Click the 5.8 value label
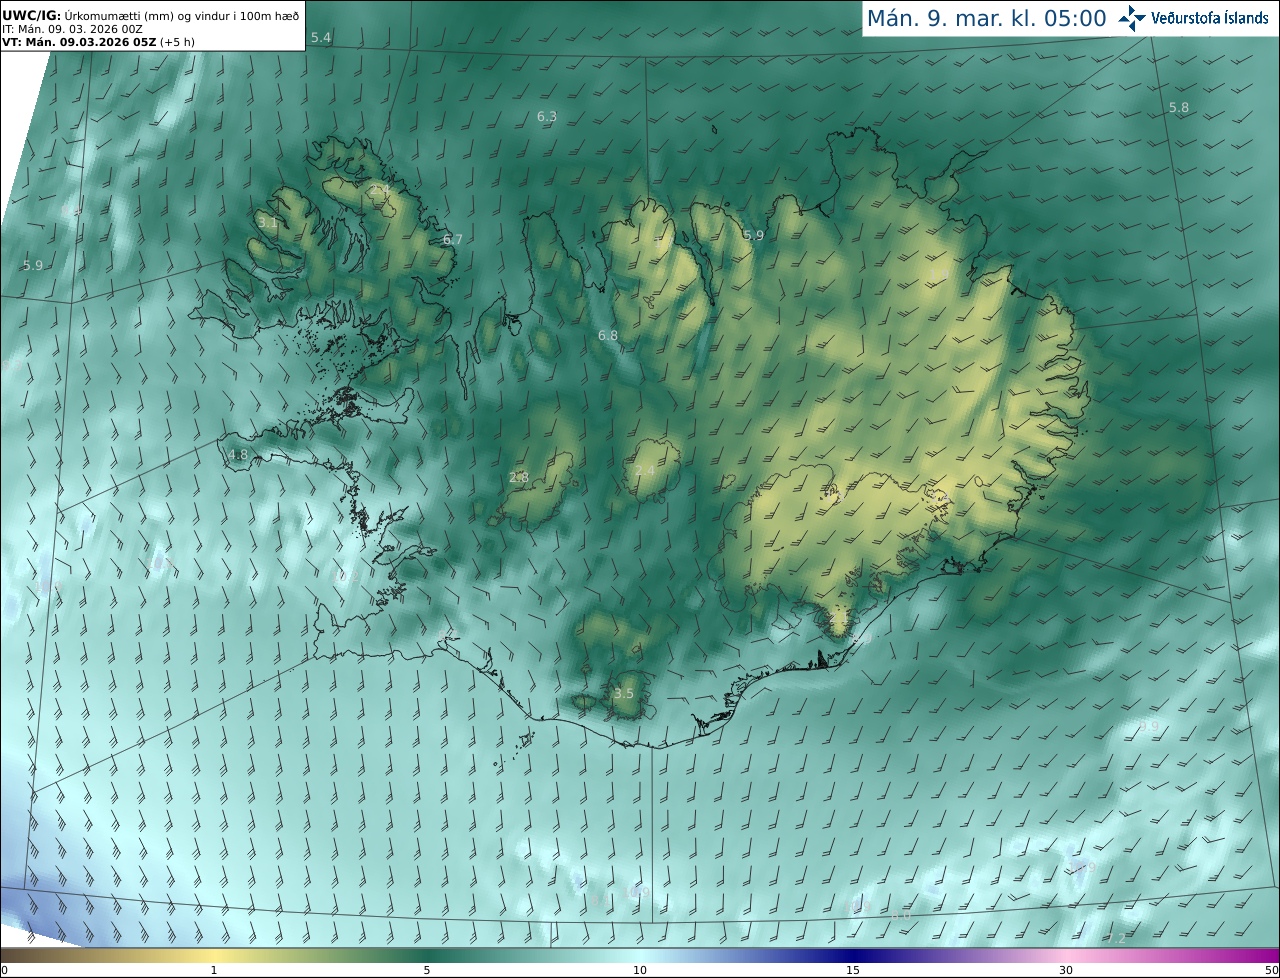 point(1179,107)
